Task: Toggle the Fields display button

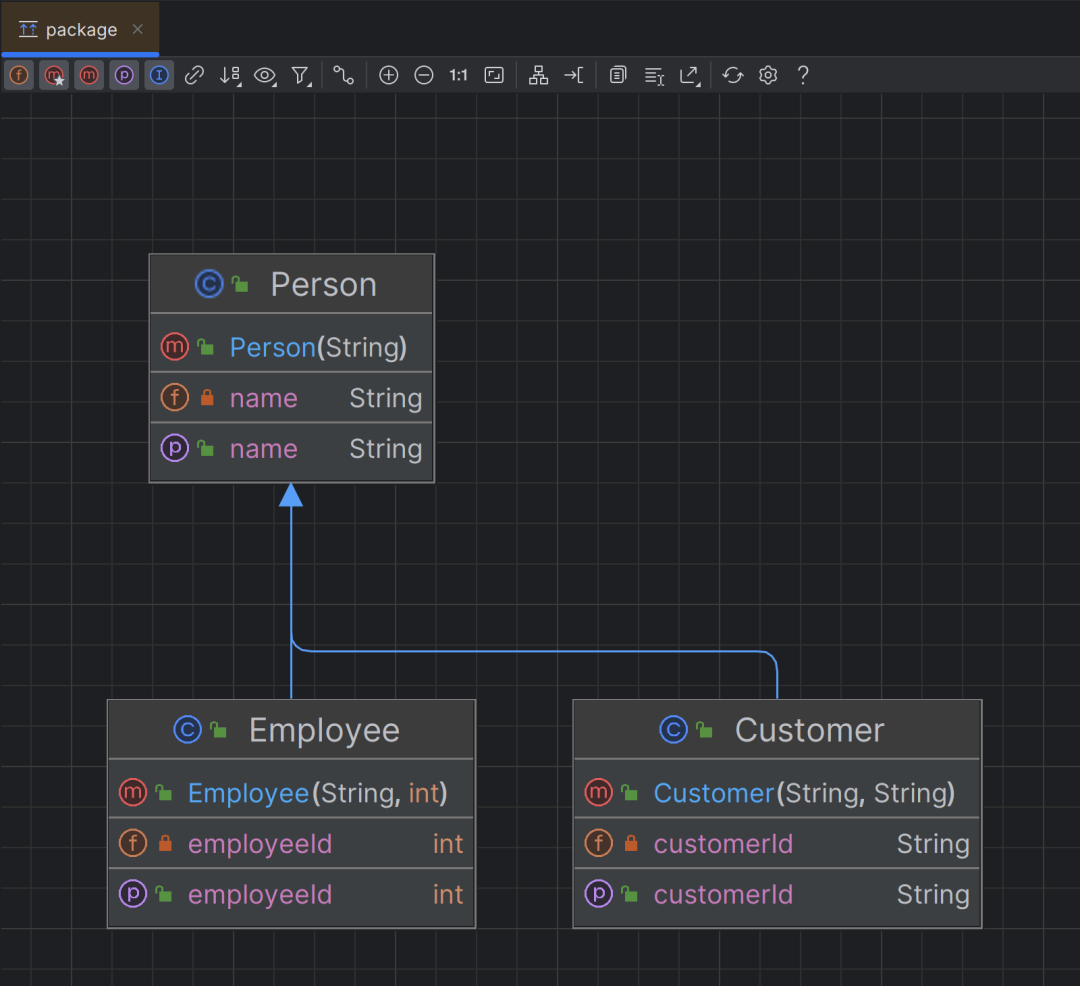Action: tap(19, 75)
